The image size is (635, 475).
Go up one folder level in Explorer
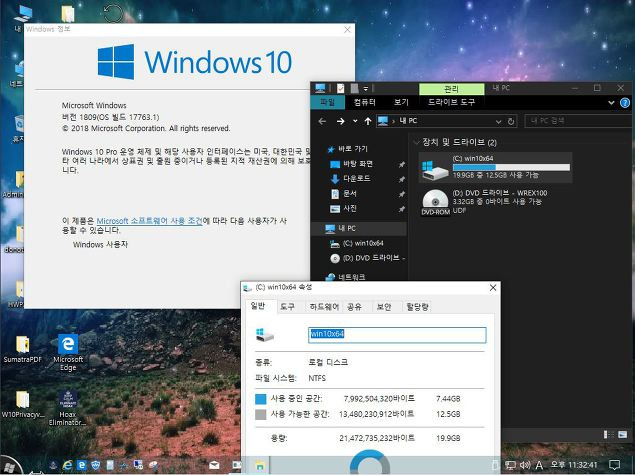368,121
